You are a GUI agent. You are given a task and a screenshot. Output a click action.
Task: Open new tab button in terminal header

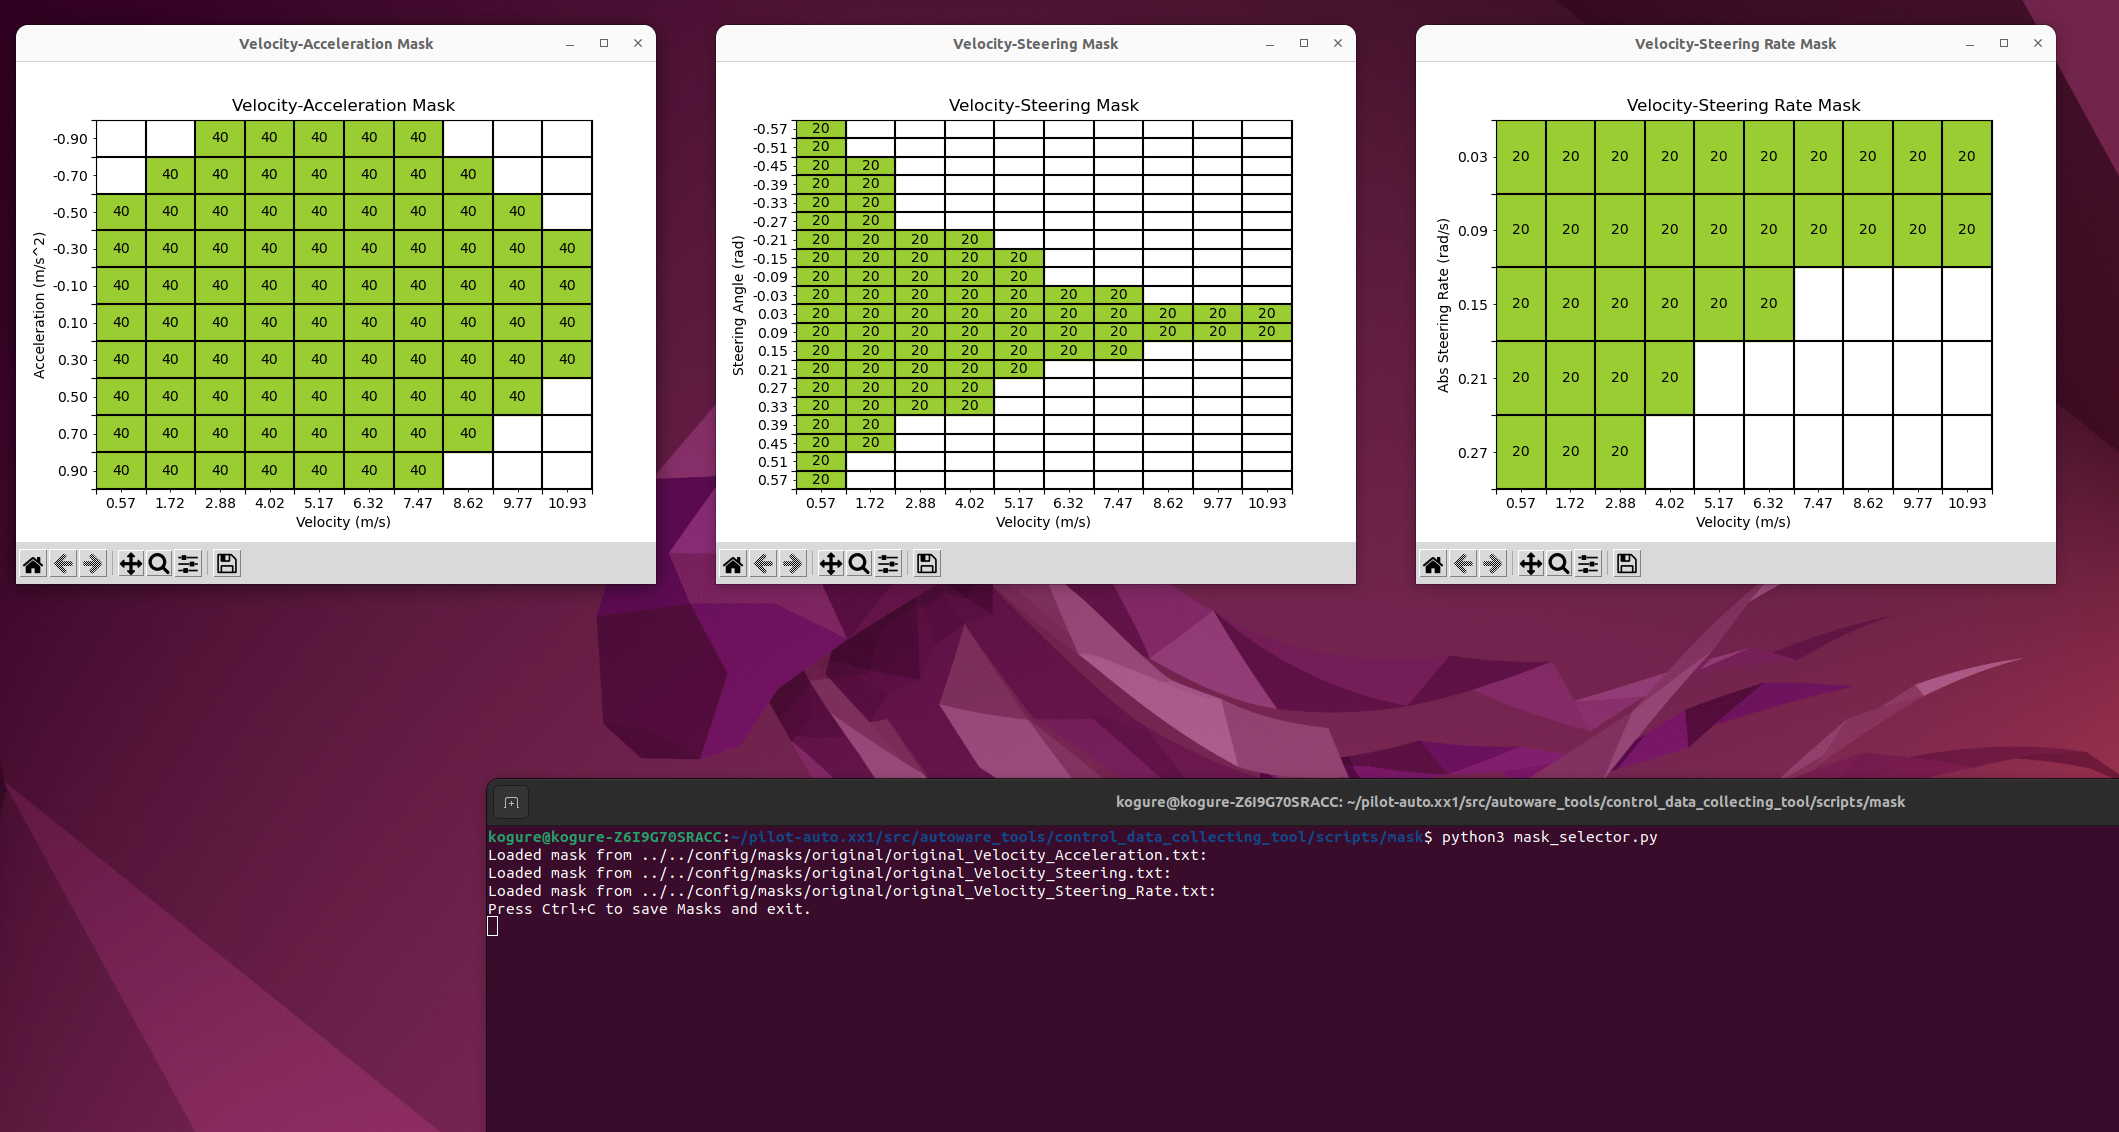(x=511, y=802)
